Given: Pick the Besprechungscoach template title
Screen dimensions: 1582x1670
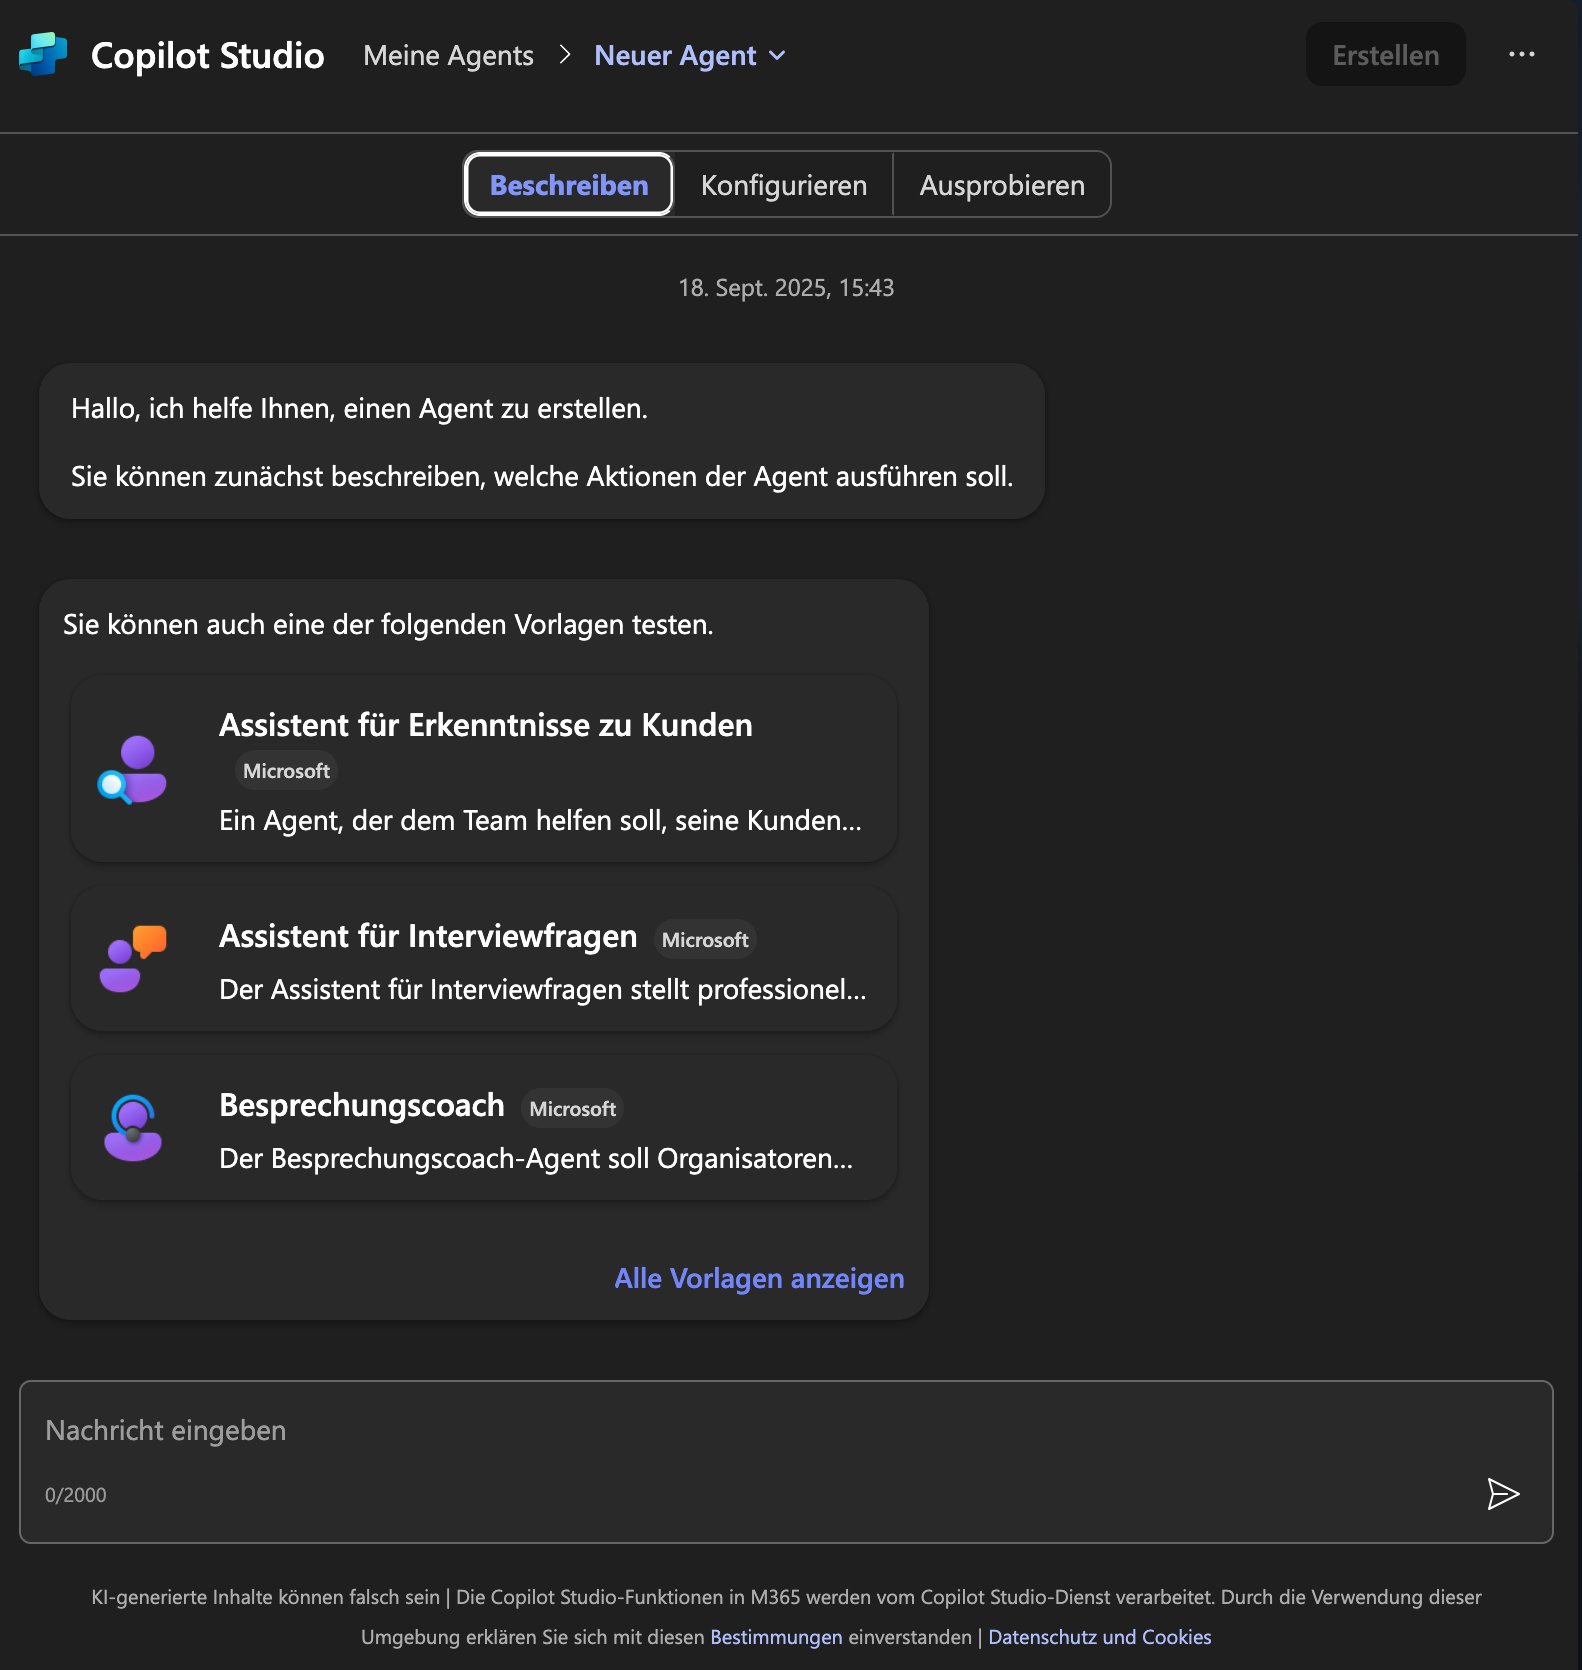Looking at the screenshot, I should pyautogui.click(x=362, y=1105).
